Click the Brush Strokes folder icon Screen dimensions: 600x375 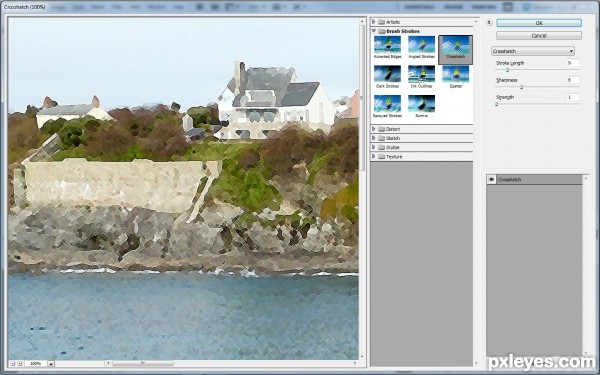tap(381, 31)
